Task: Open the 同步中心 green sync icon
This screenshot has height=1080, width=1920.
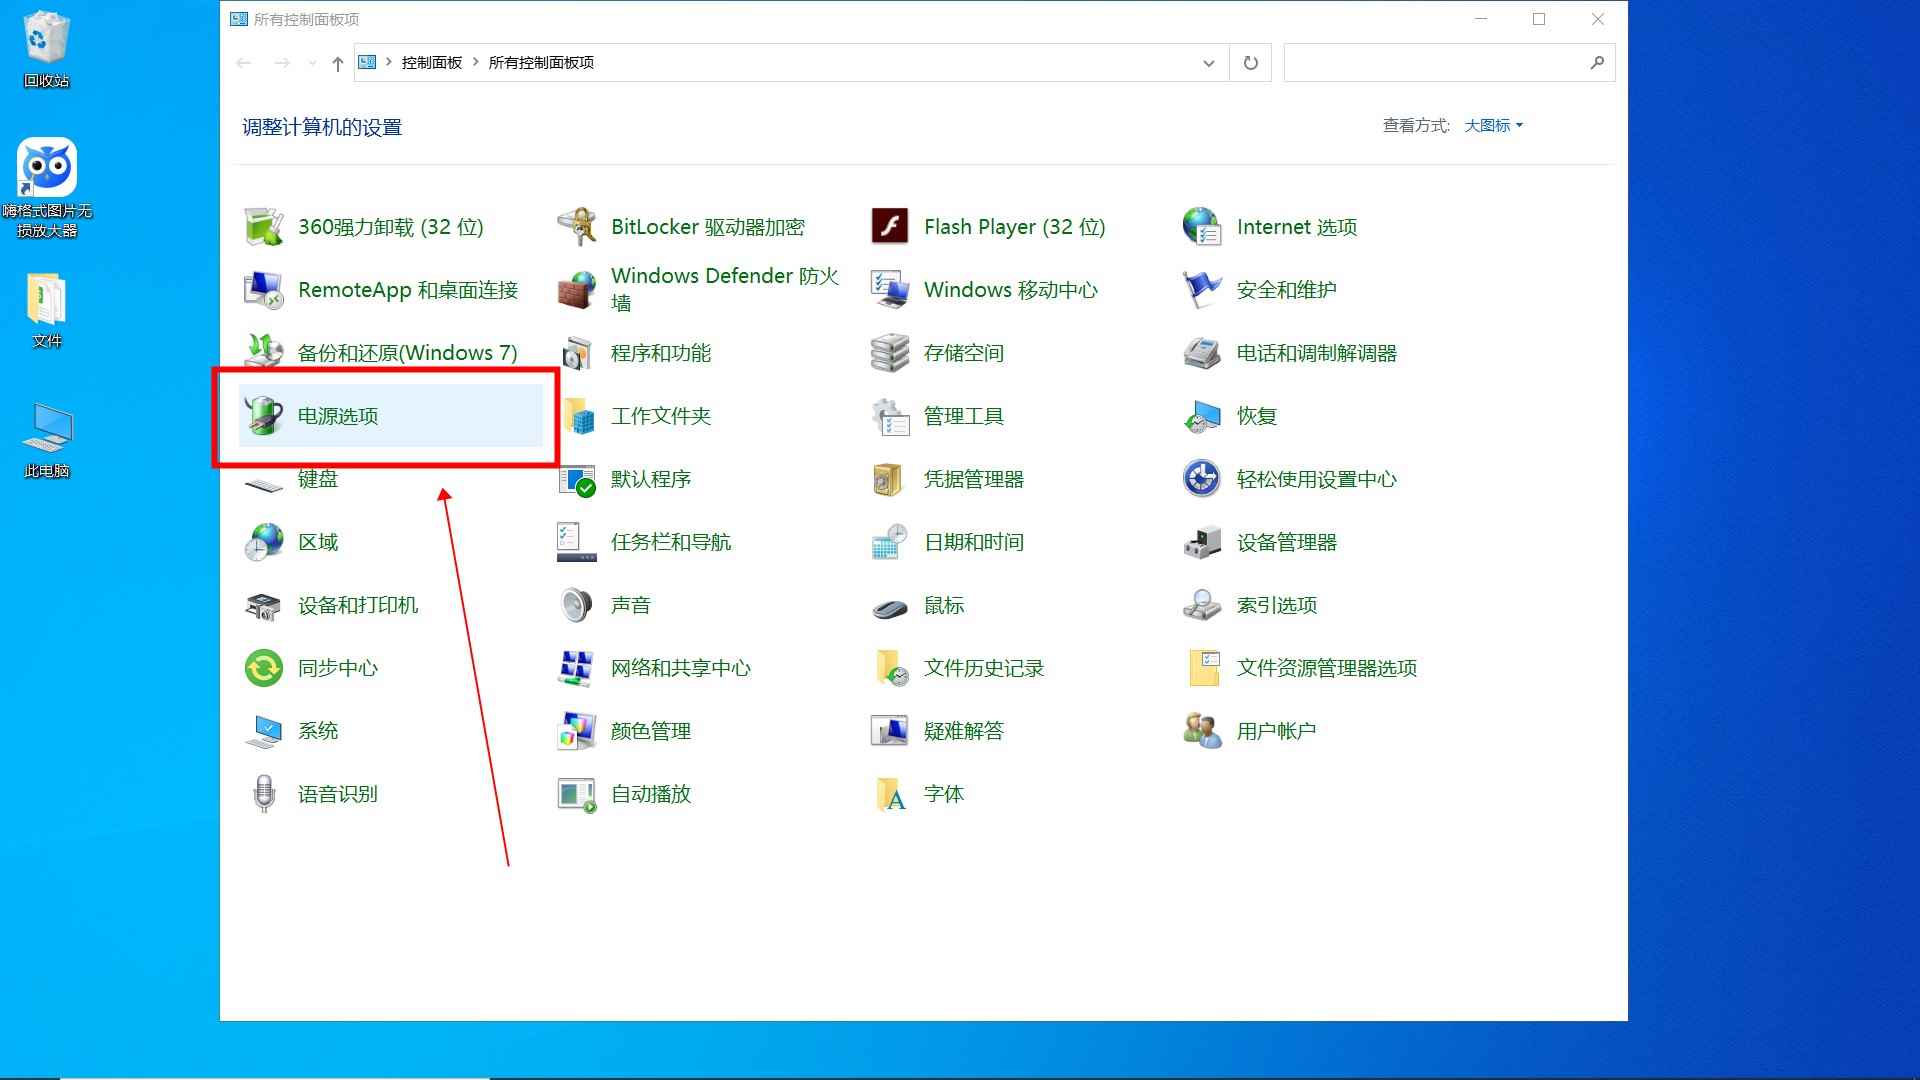Action: [264, 668]
